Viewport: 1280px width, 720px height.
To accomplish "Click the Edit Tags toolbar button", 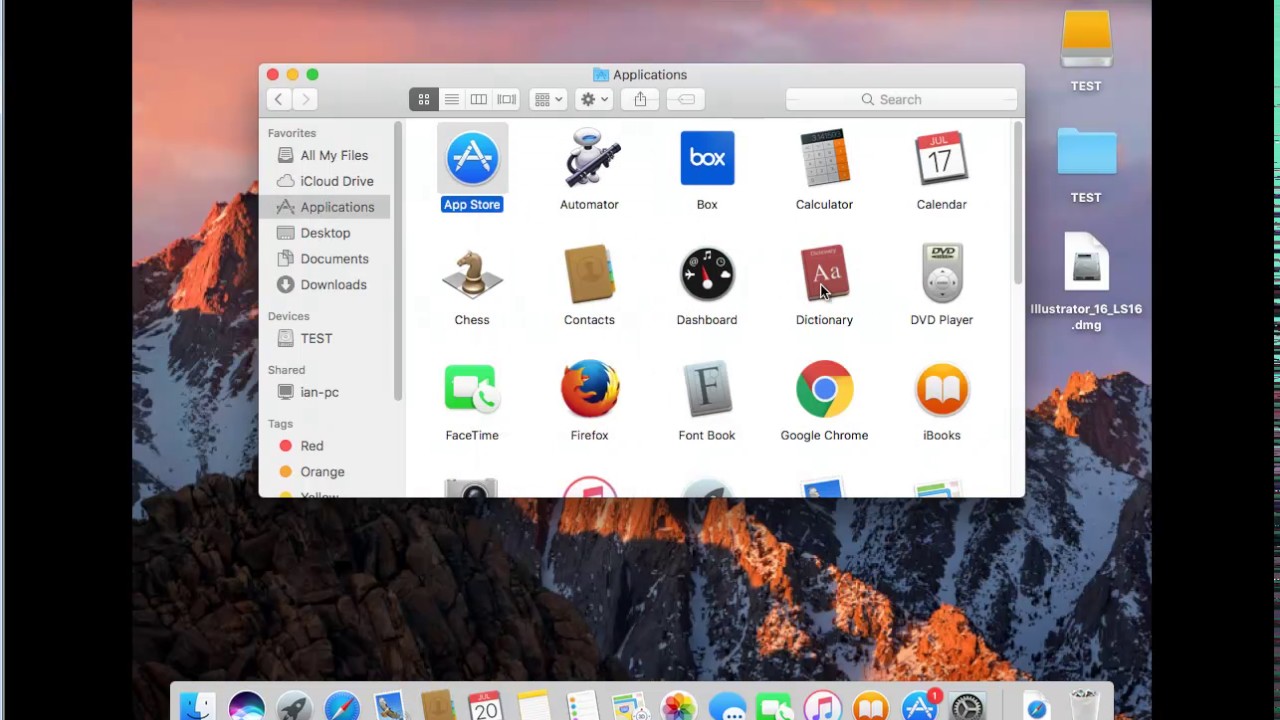I will click(x=686, y=99).
